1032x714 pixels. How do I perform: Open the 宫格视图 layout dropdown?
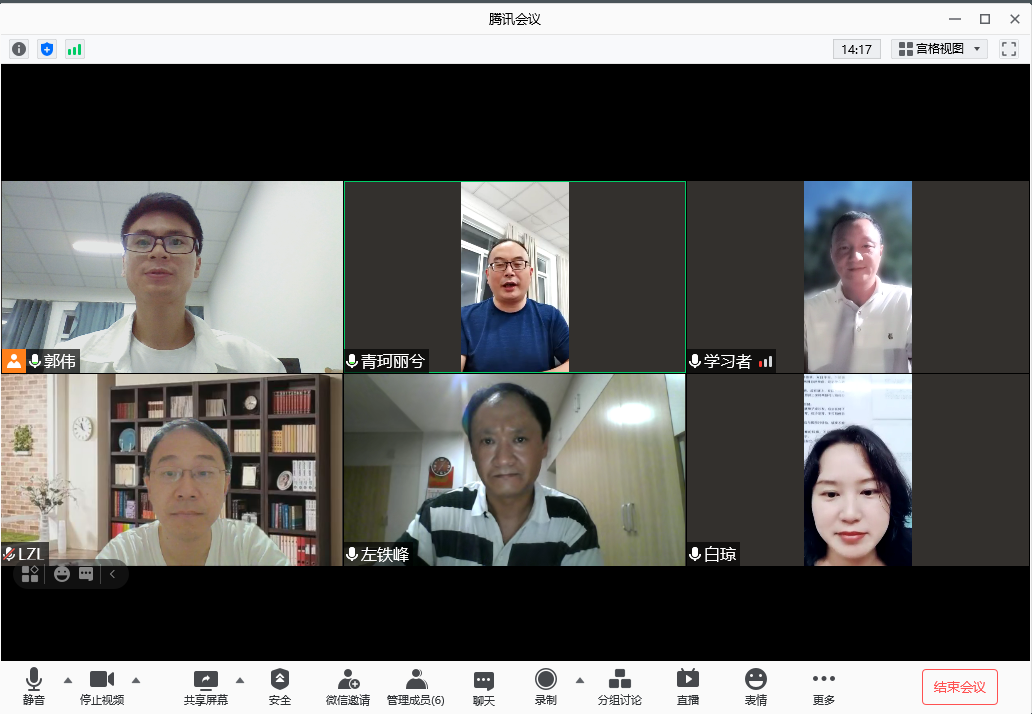pos(940,49)
